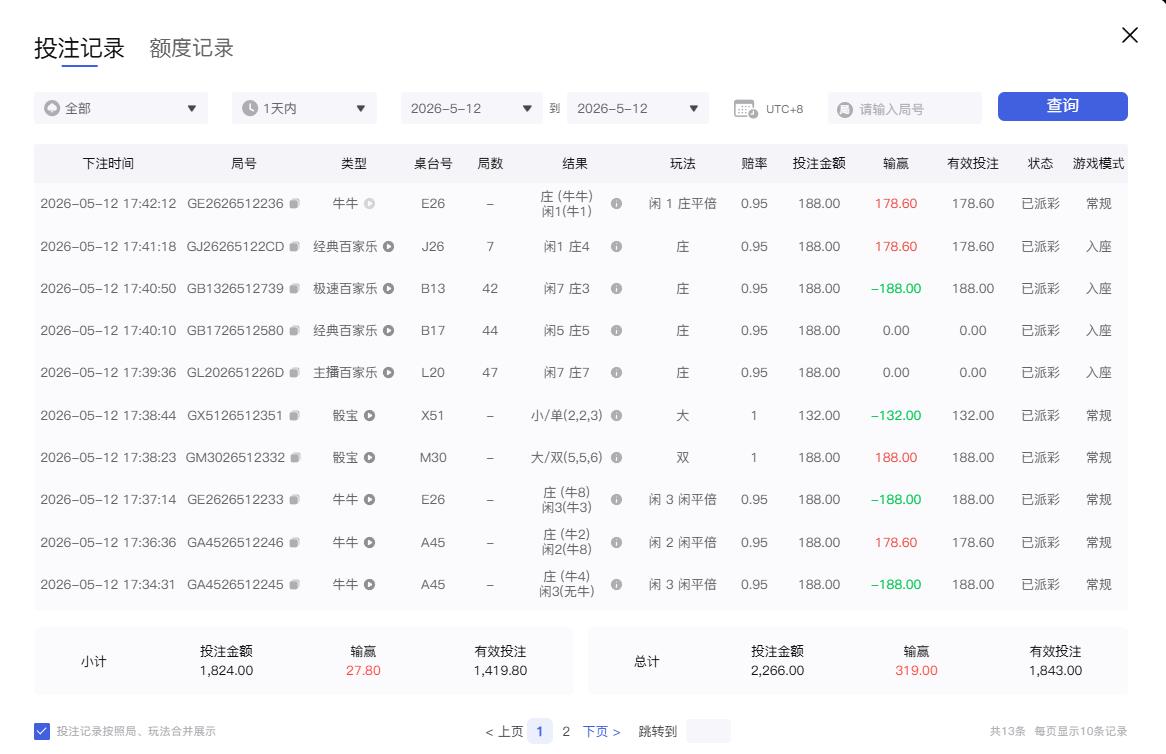The image size is (1166, 754).
Task: Copy round number GE2626512236
Action: click(x=294, y=204)
